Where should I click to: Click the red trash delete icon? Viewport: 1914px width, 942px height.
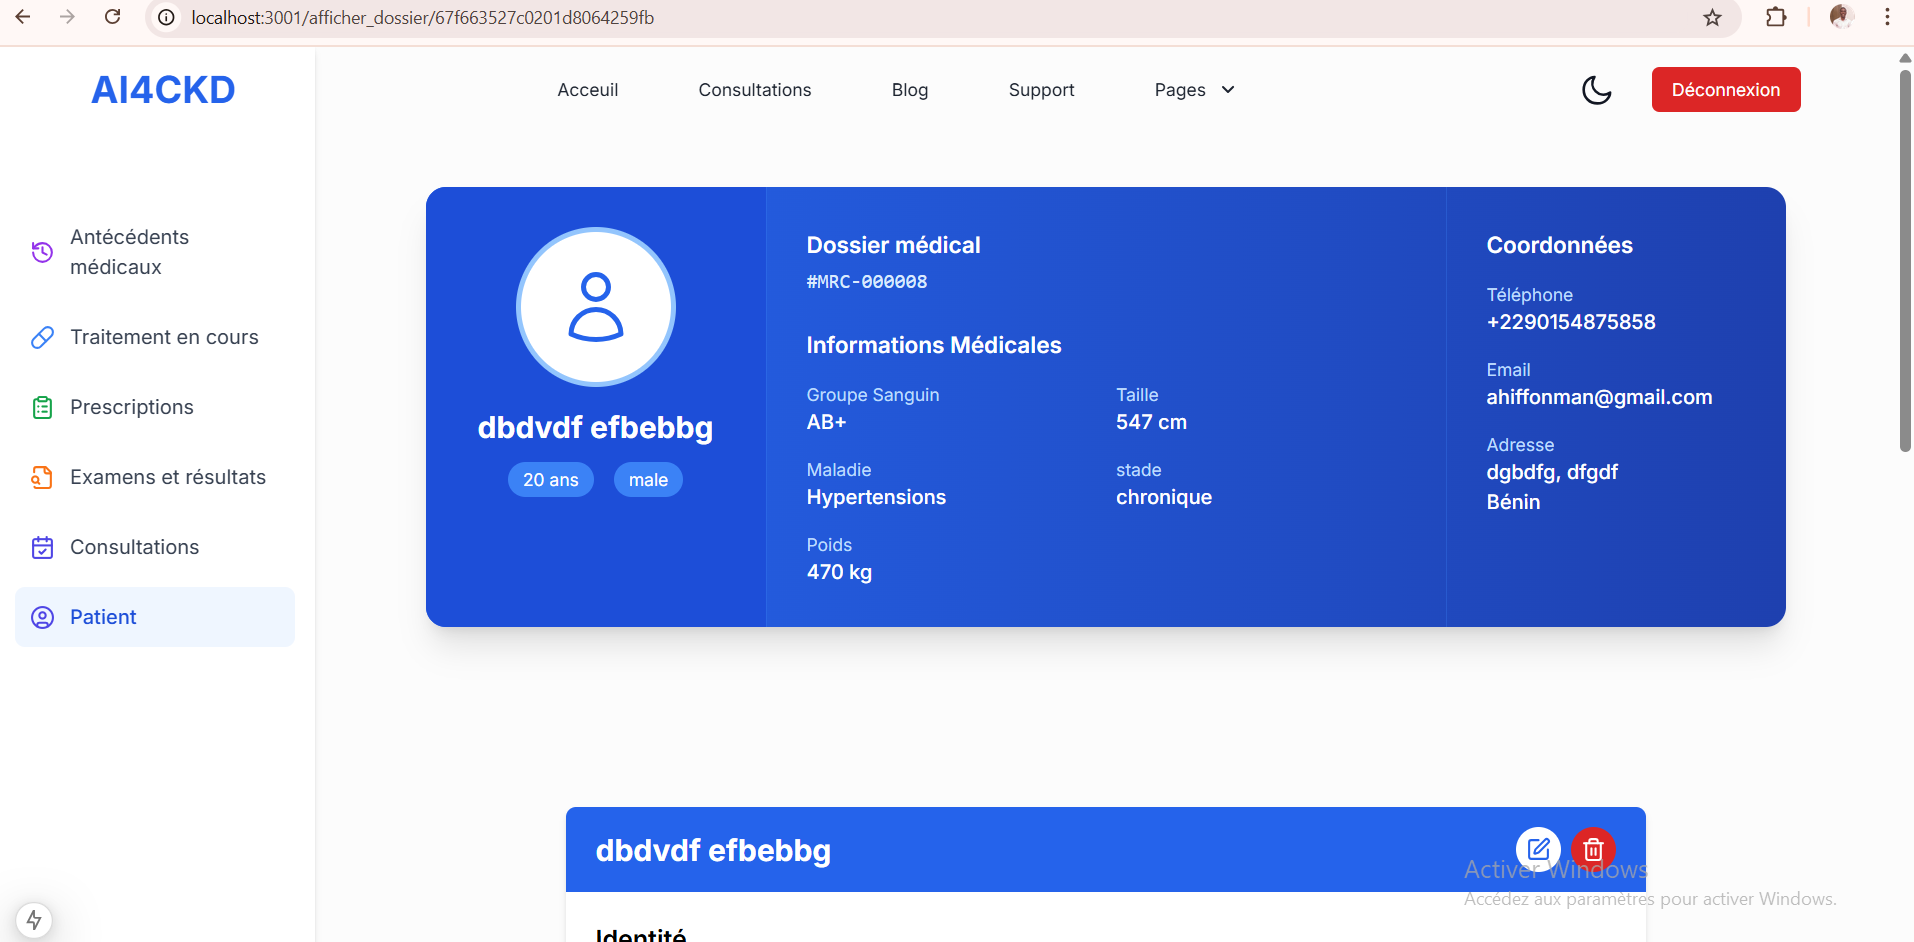point(1593,849)
